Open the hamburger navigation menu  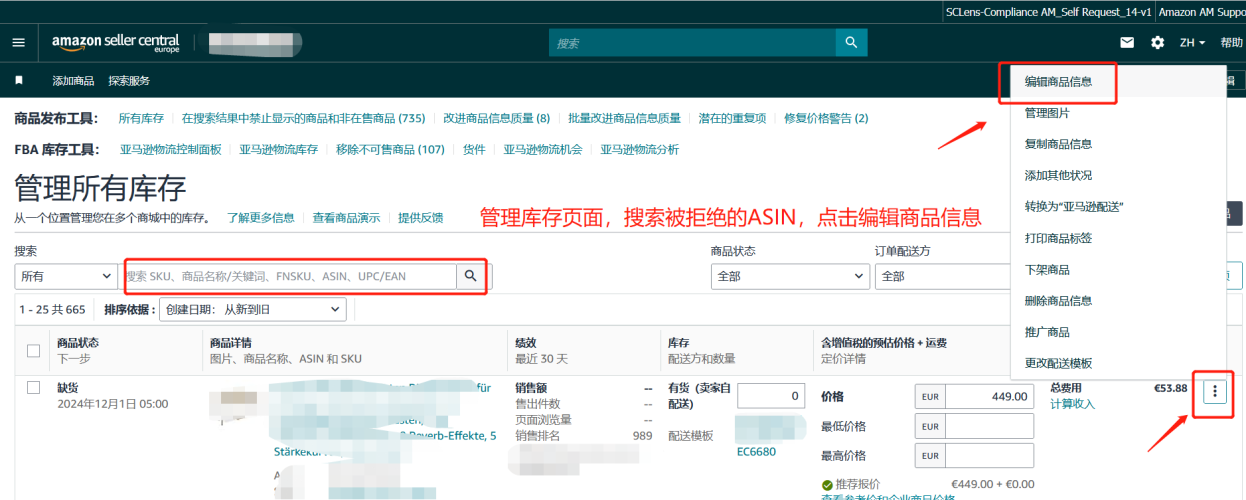(18, 42)
